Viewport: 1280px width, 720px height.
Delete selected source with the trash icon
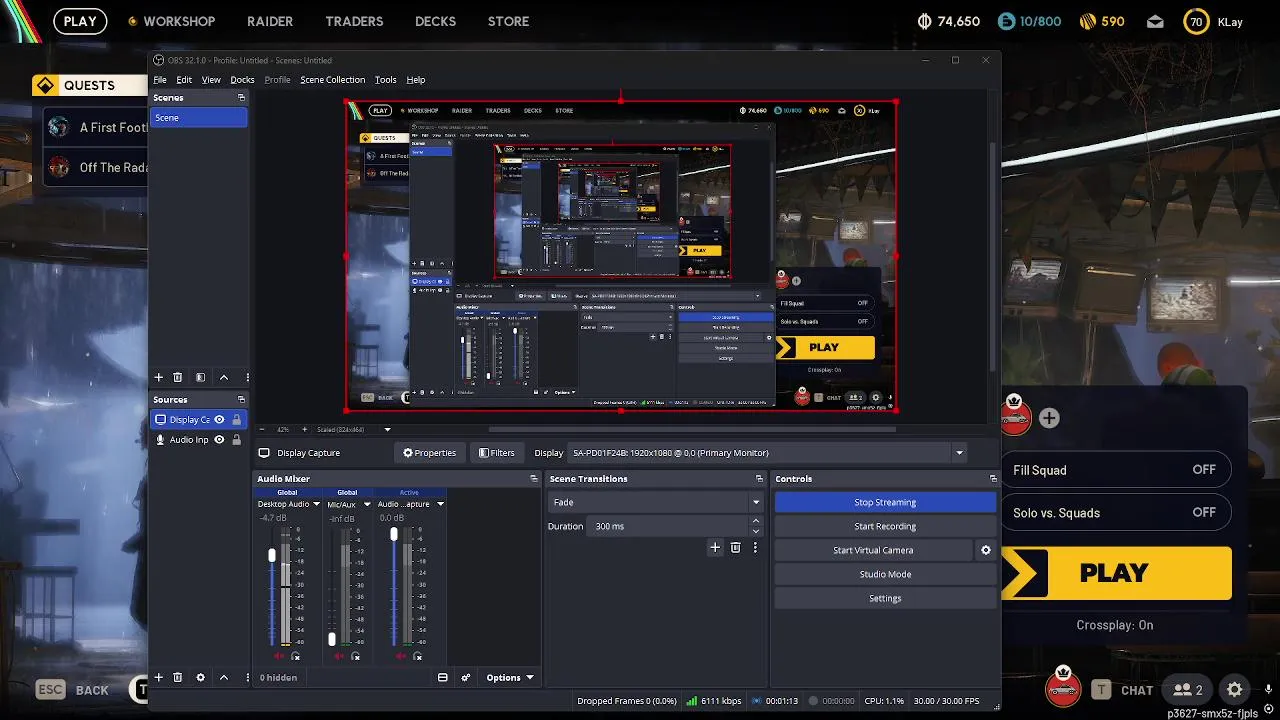coord(178,677)
